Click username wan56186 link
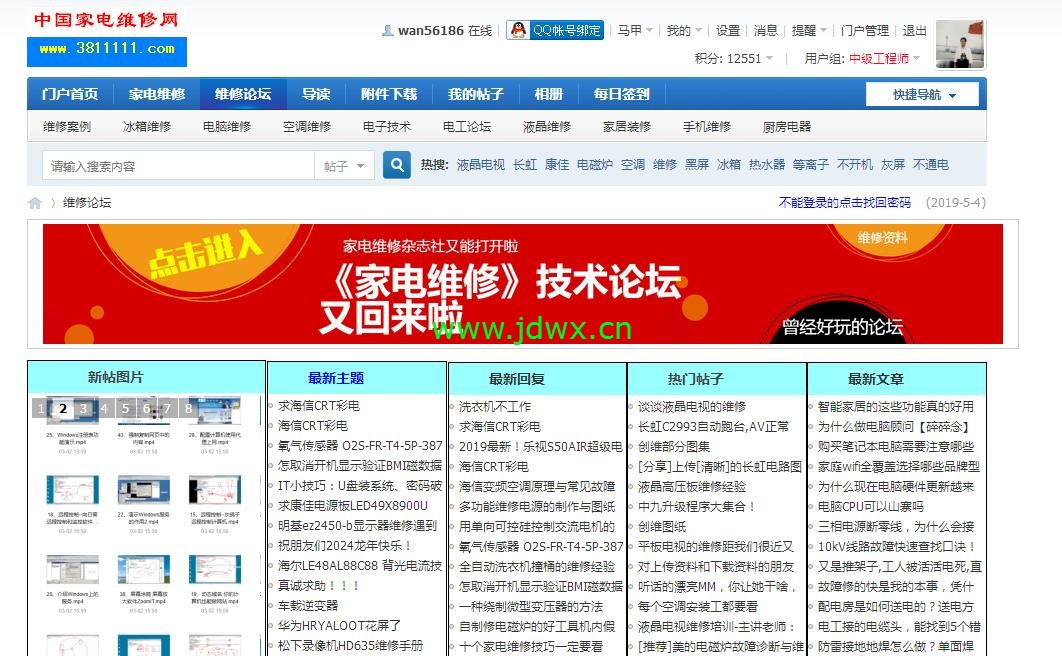The image size is (1062, 656). pos(431,30)
